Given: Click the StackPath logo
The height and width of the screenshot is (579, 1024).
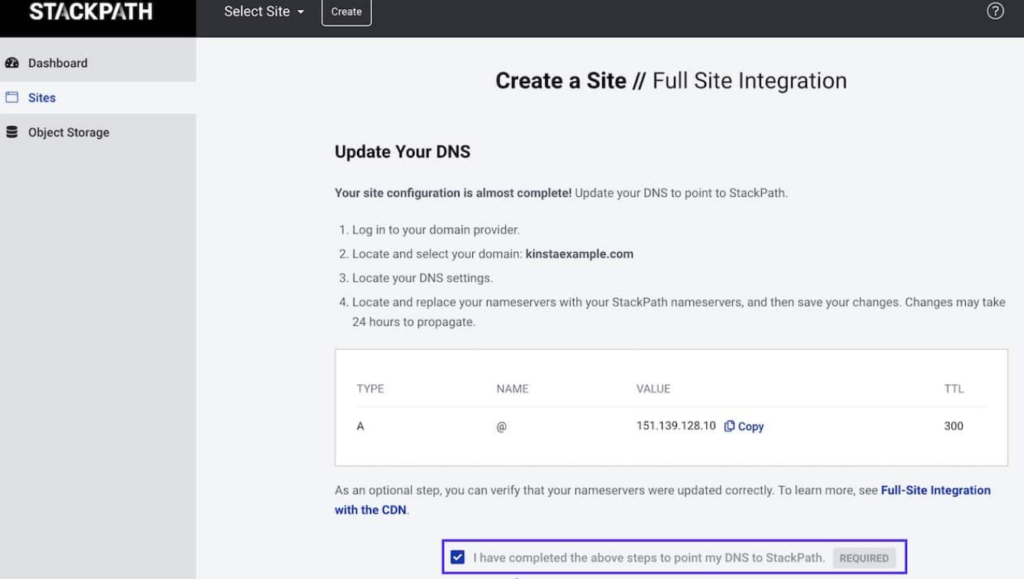Looking at the screenshot, I should pyautogui.click(x=91, y=12).
